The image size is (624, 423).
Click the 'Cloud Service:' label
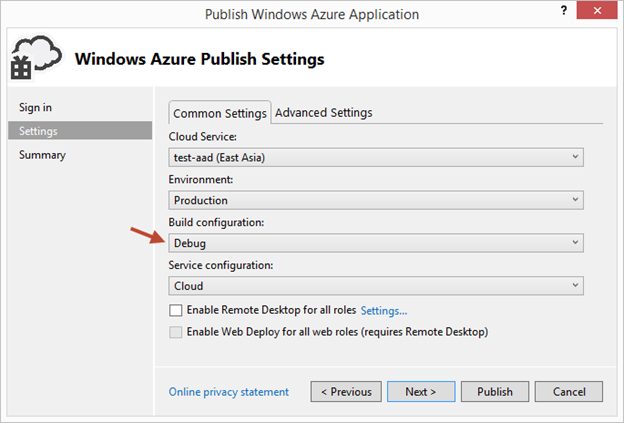pos(203,136)
